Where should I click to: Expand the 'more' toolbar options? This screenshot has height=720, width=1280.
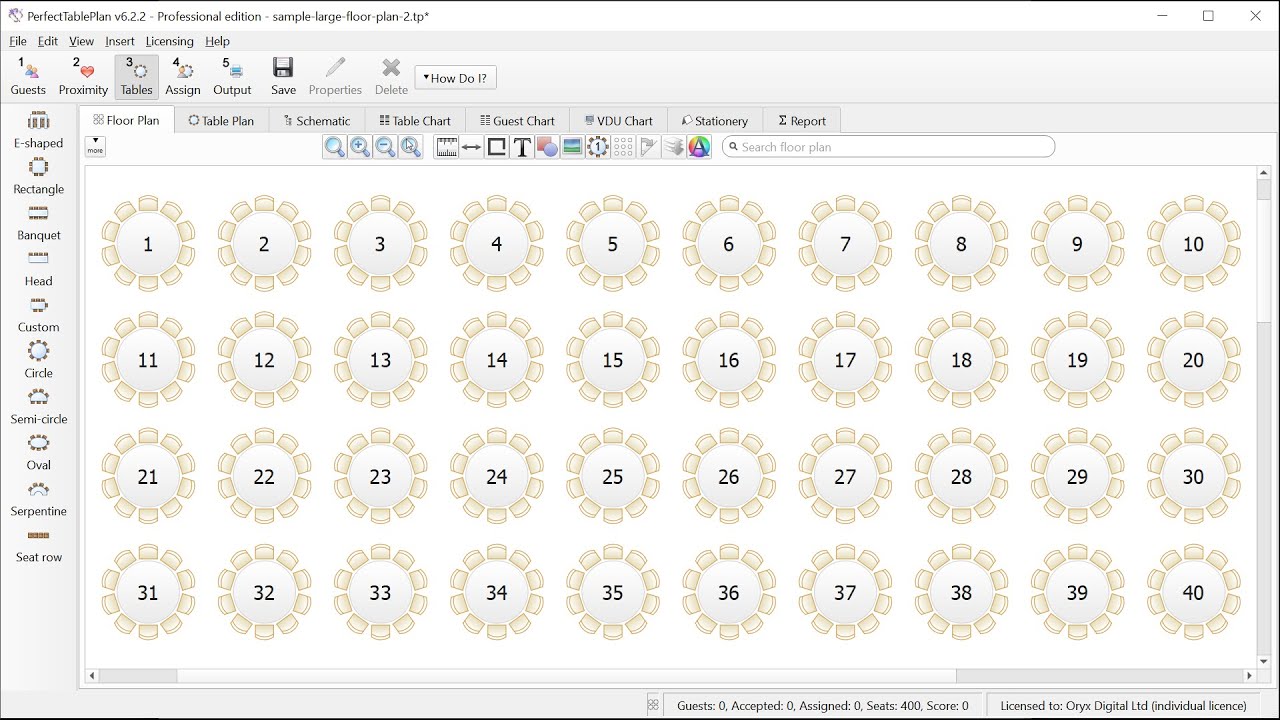pos(95,146)
